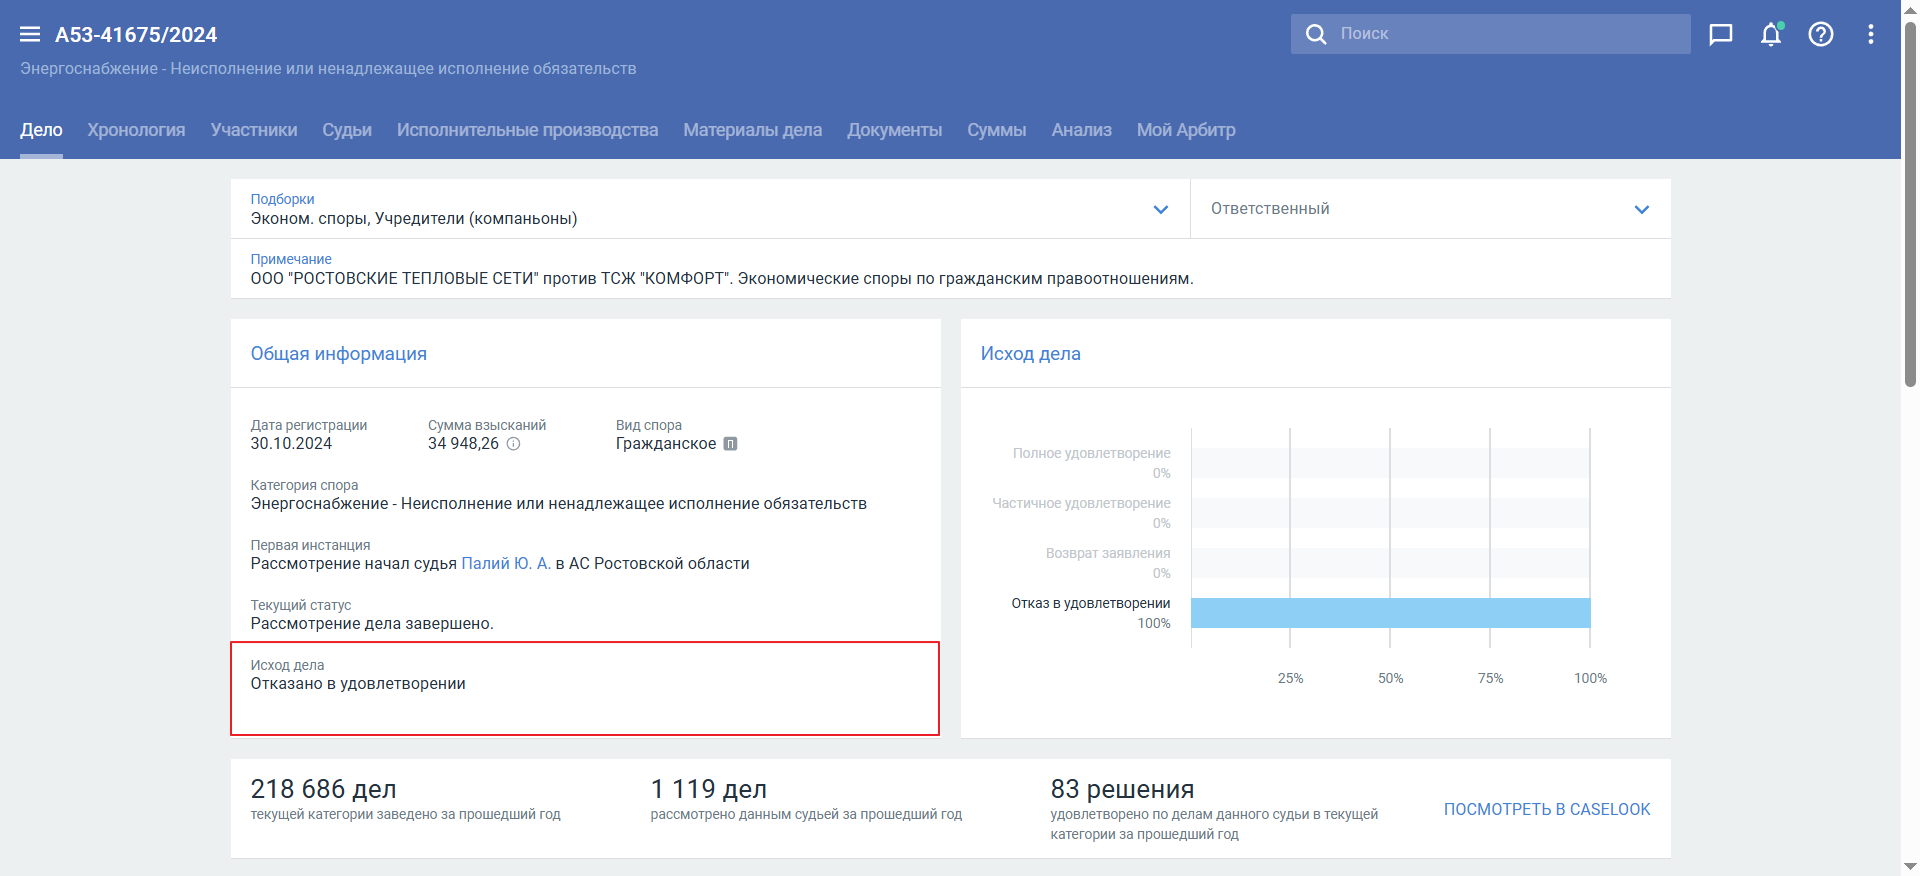
Task: Open the three-dot more options menu
Action: [x=1870, y=34]
